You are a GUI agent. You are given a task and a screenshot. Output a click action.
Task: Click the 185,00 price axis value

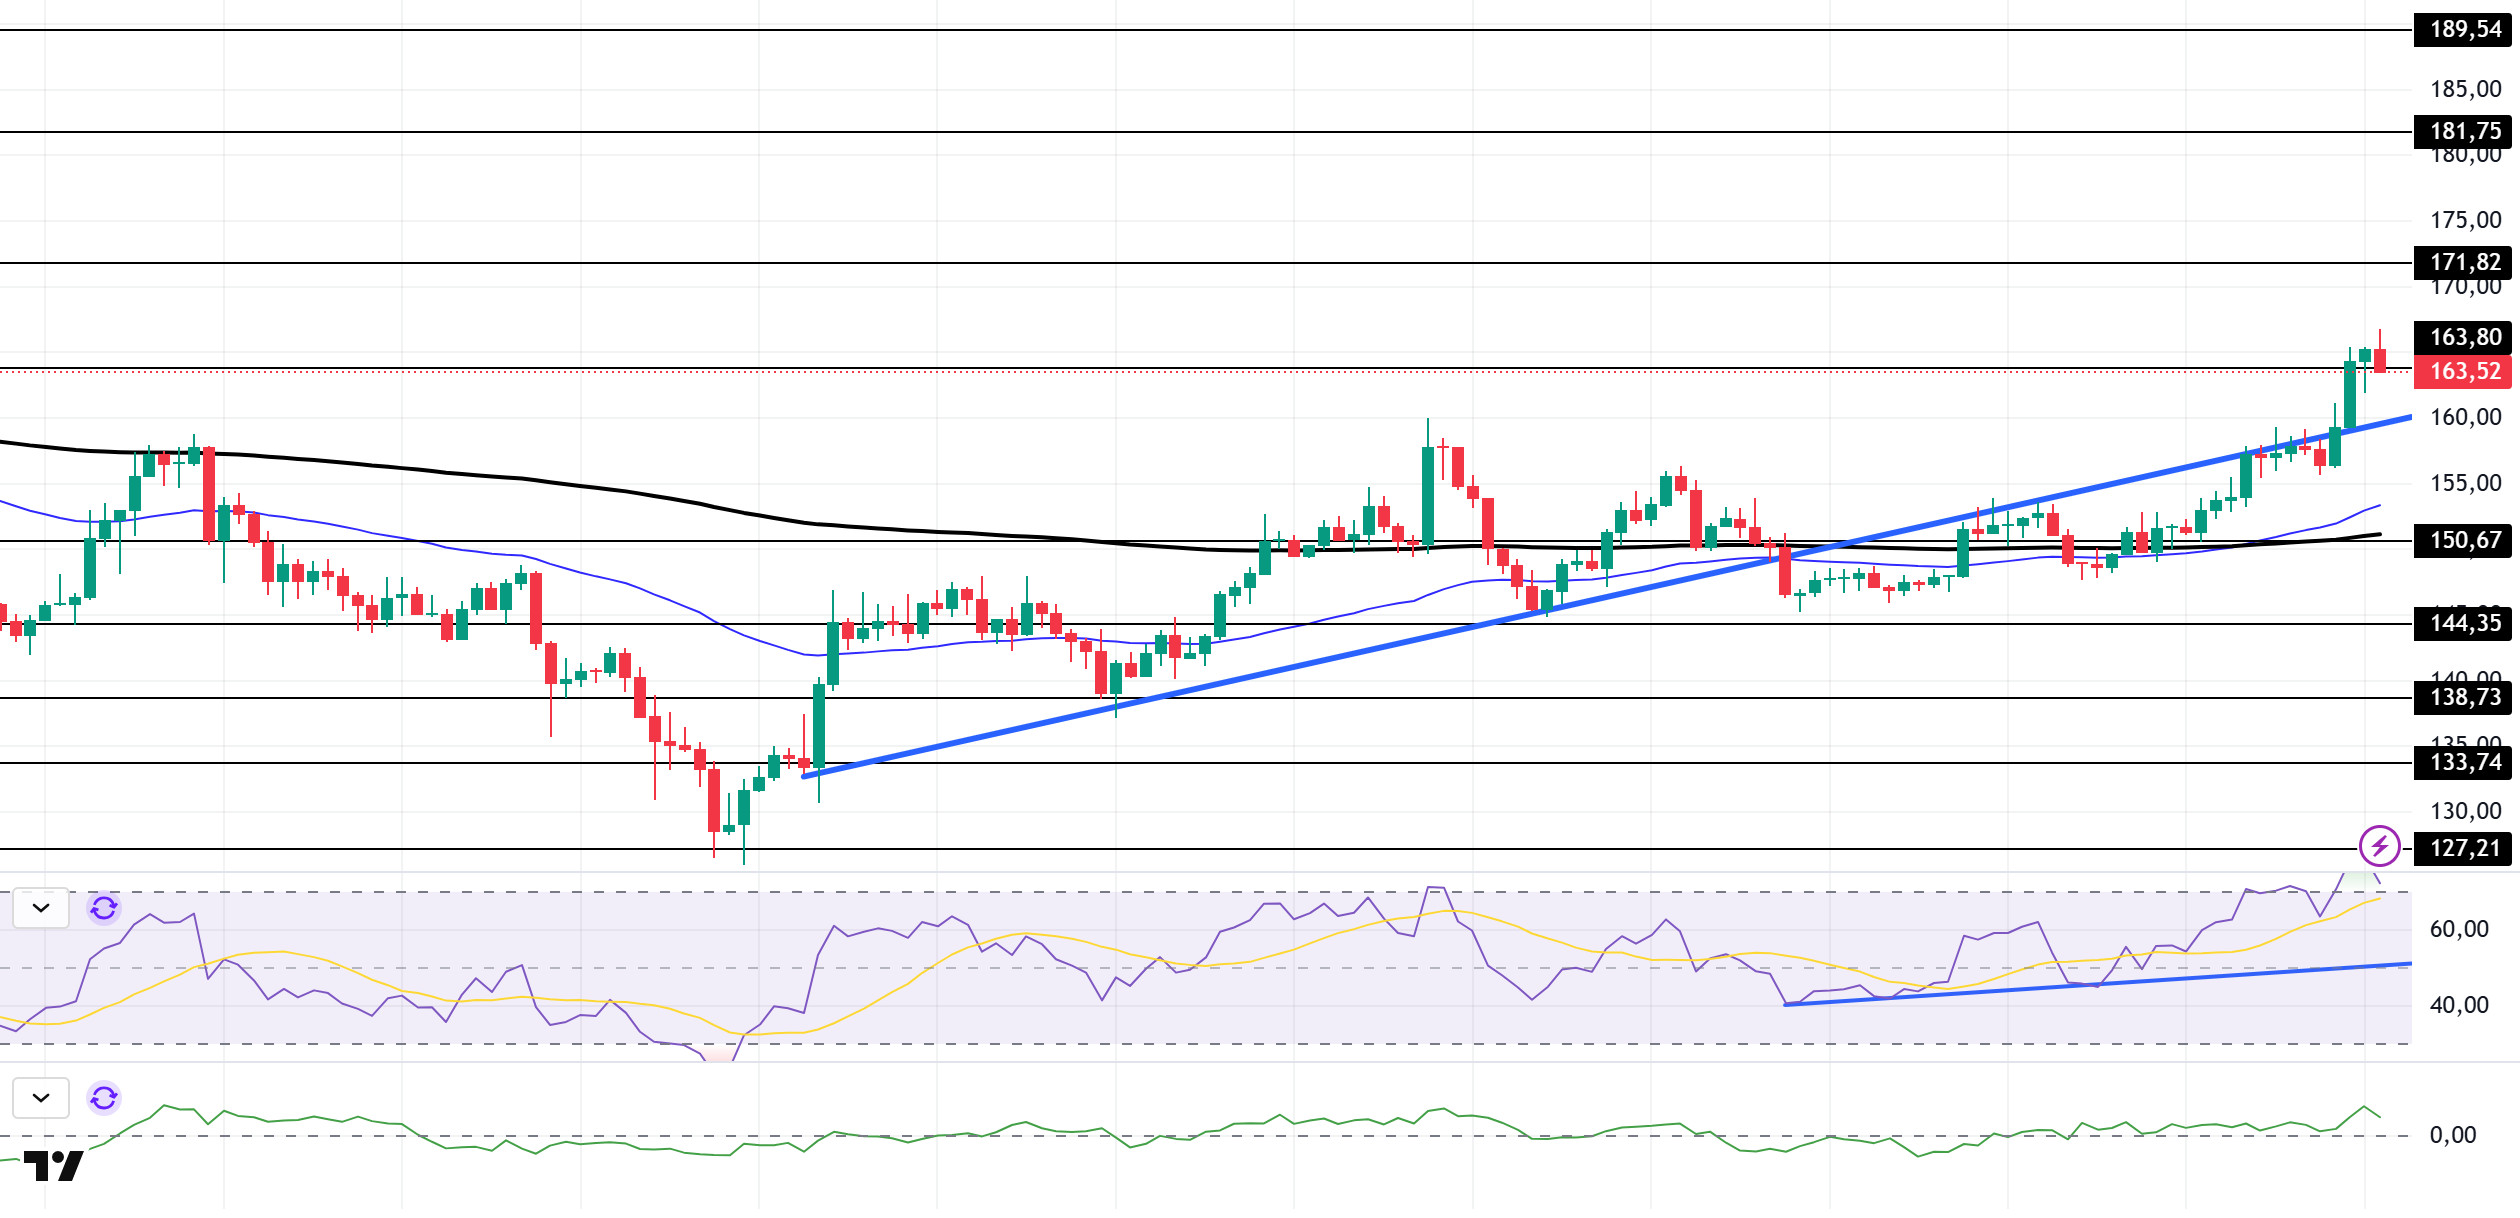tap(2465, 89)
